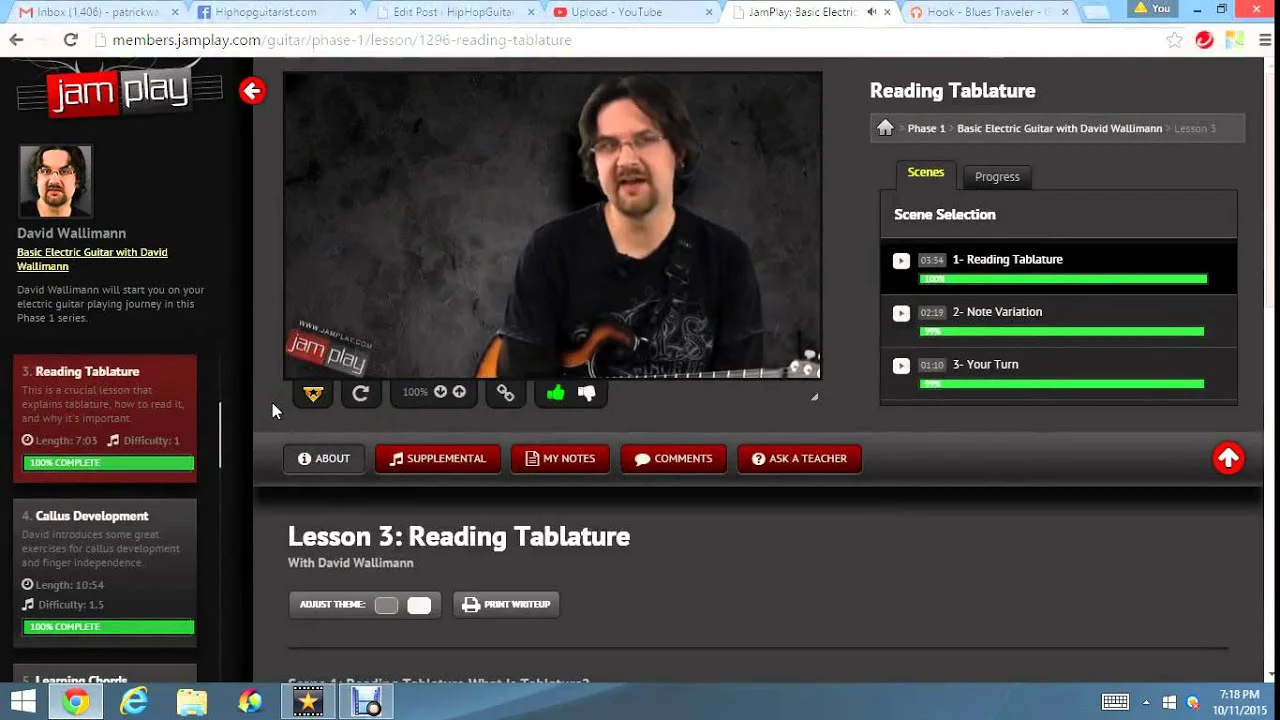The image size is (1280, 720).
Task: Click the browser back arrow
Action: click(16, 40)
